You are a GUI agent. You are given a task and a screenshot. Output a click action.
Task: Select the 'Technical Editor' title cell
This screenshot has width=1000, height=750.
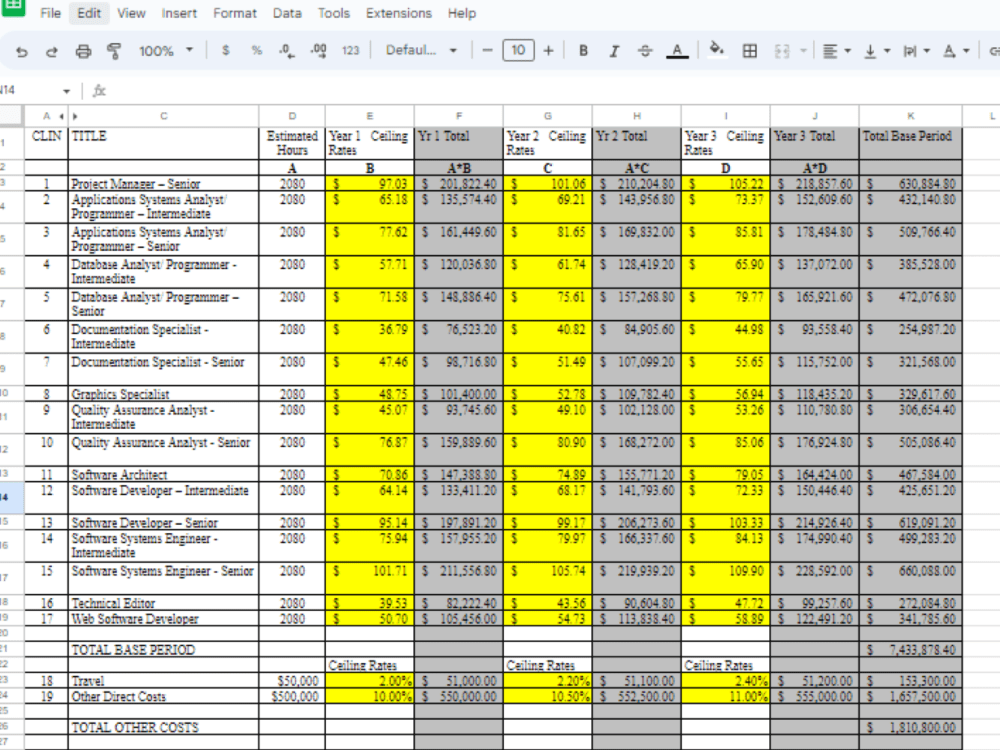[x=163, y=603]
